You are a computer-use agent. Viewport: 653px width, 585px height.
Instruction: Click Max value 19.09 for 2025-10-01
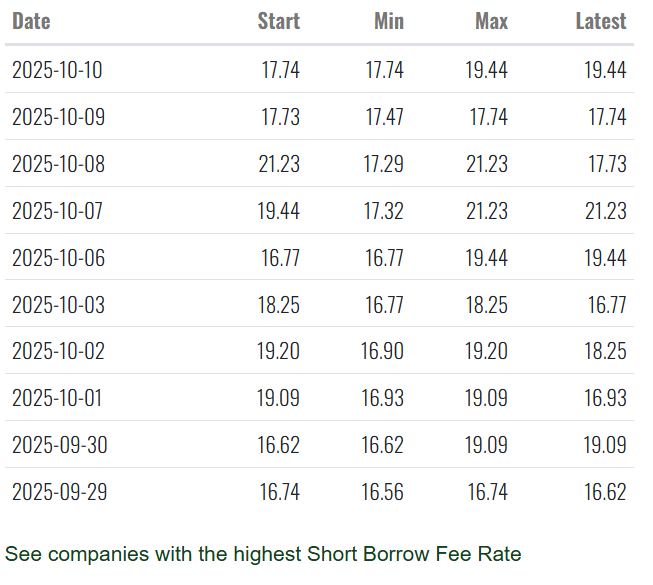tap(487, 398)
